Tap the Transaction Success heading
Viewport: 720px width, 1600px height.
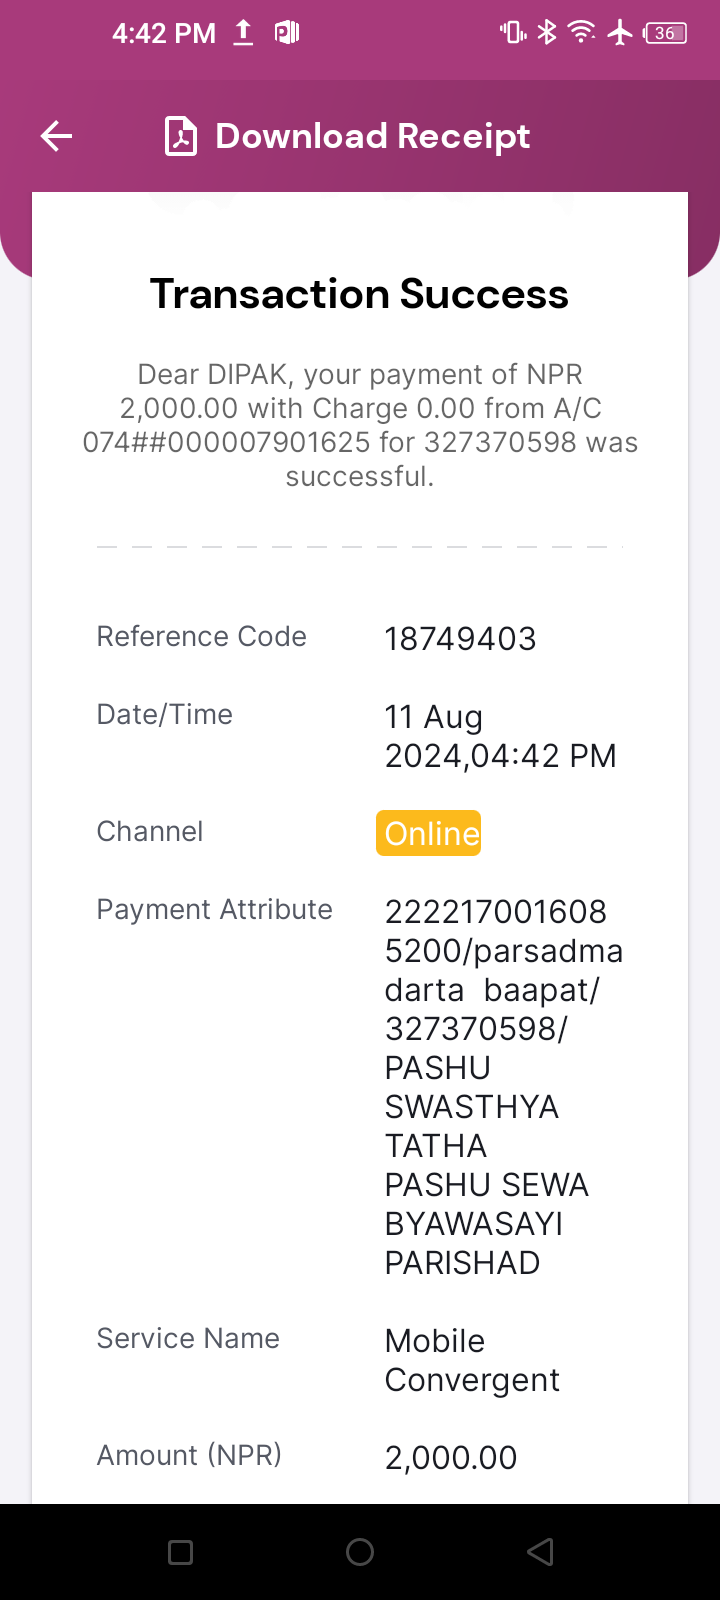(360, 294)
